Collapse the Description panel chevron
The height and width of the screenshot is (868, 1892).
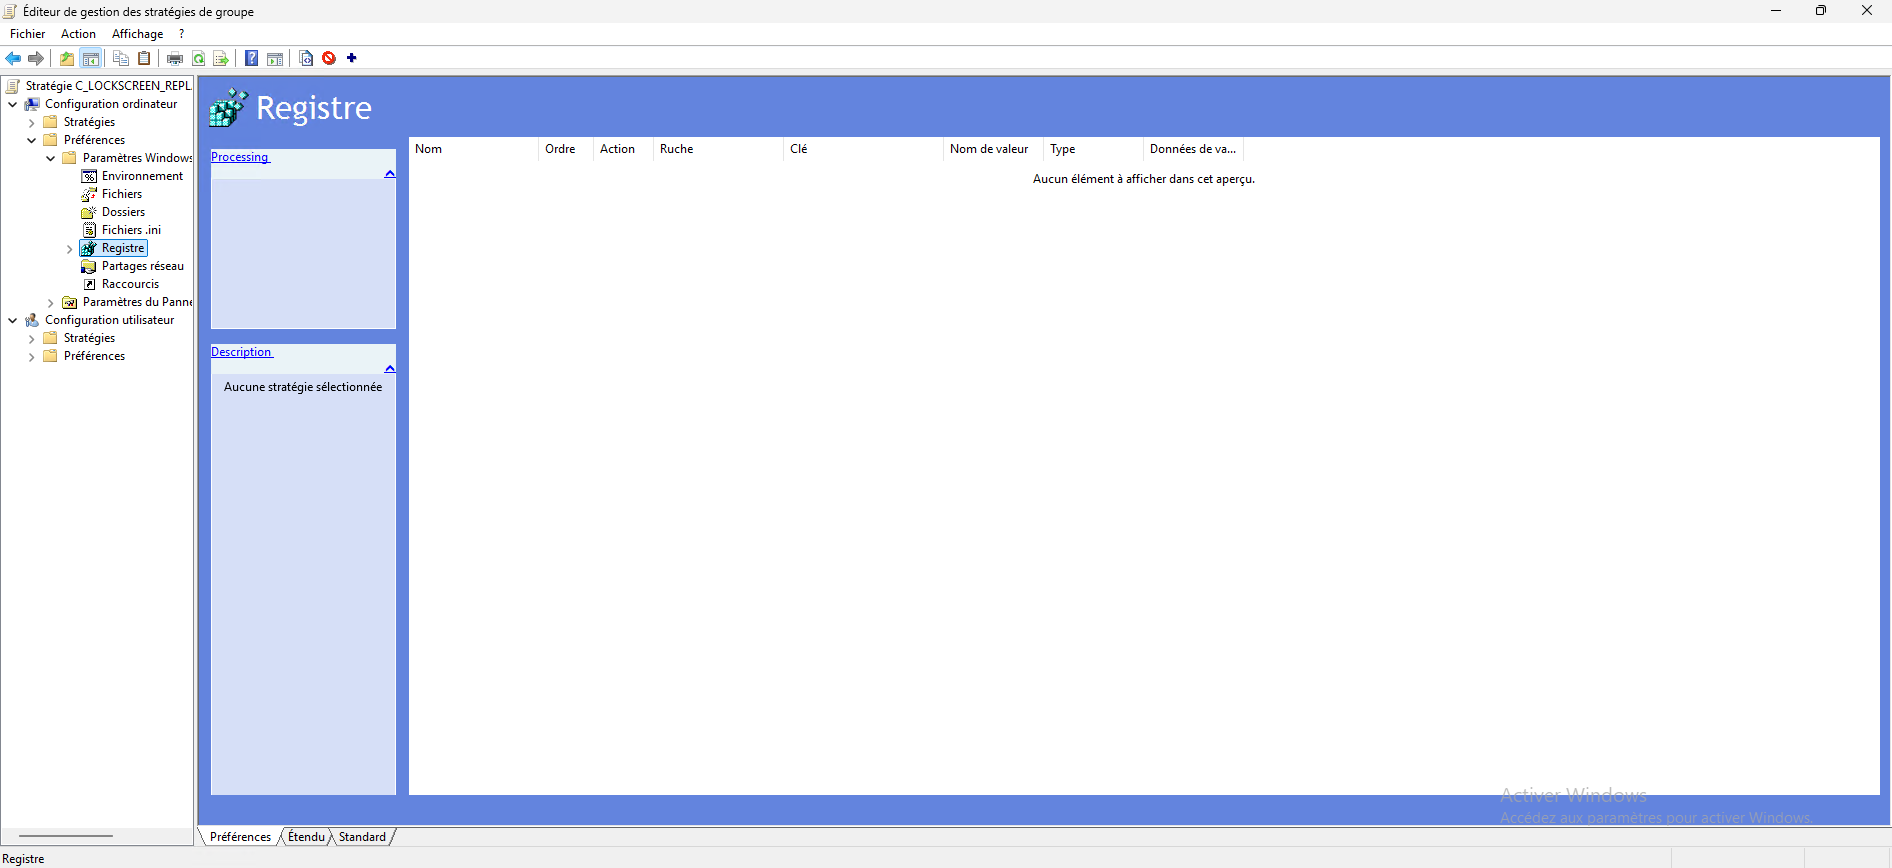pos(390,369)
